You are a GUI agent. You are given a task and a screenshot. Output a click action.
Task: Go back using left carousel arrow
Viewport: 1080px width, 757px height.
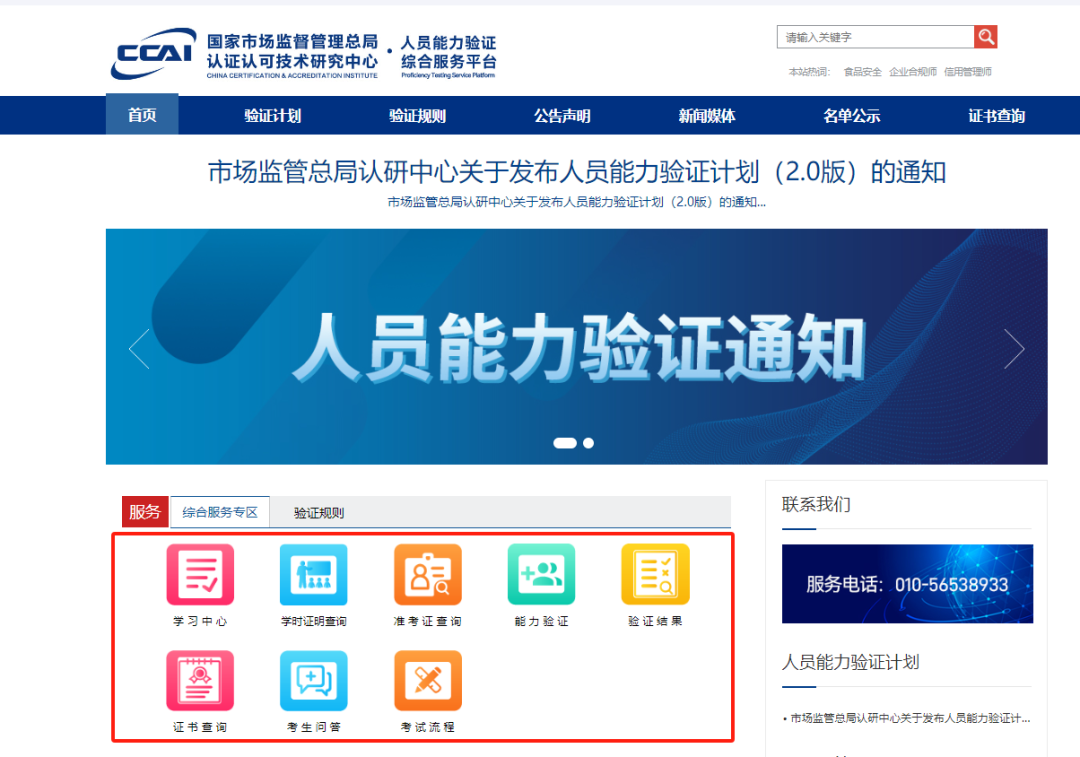140,347
